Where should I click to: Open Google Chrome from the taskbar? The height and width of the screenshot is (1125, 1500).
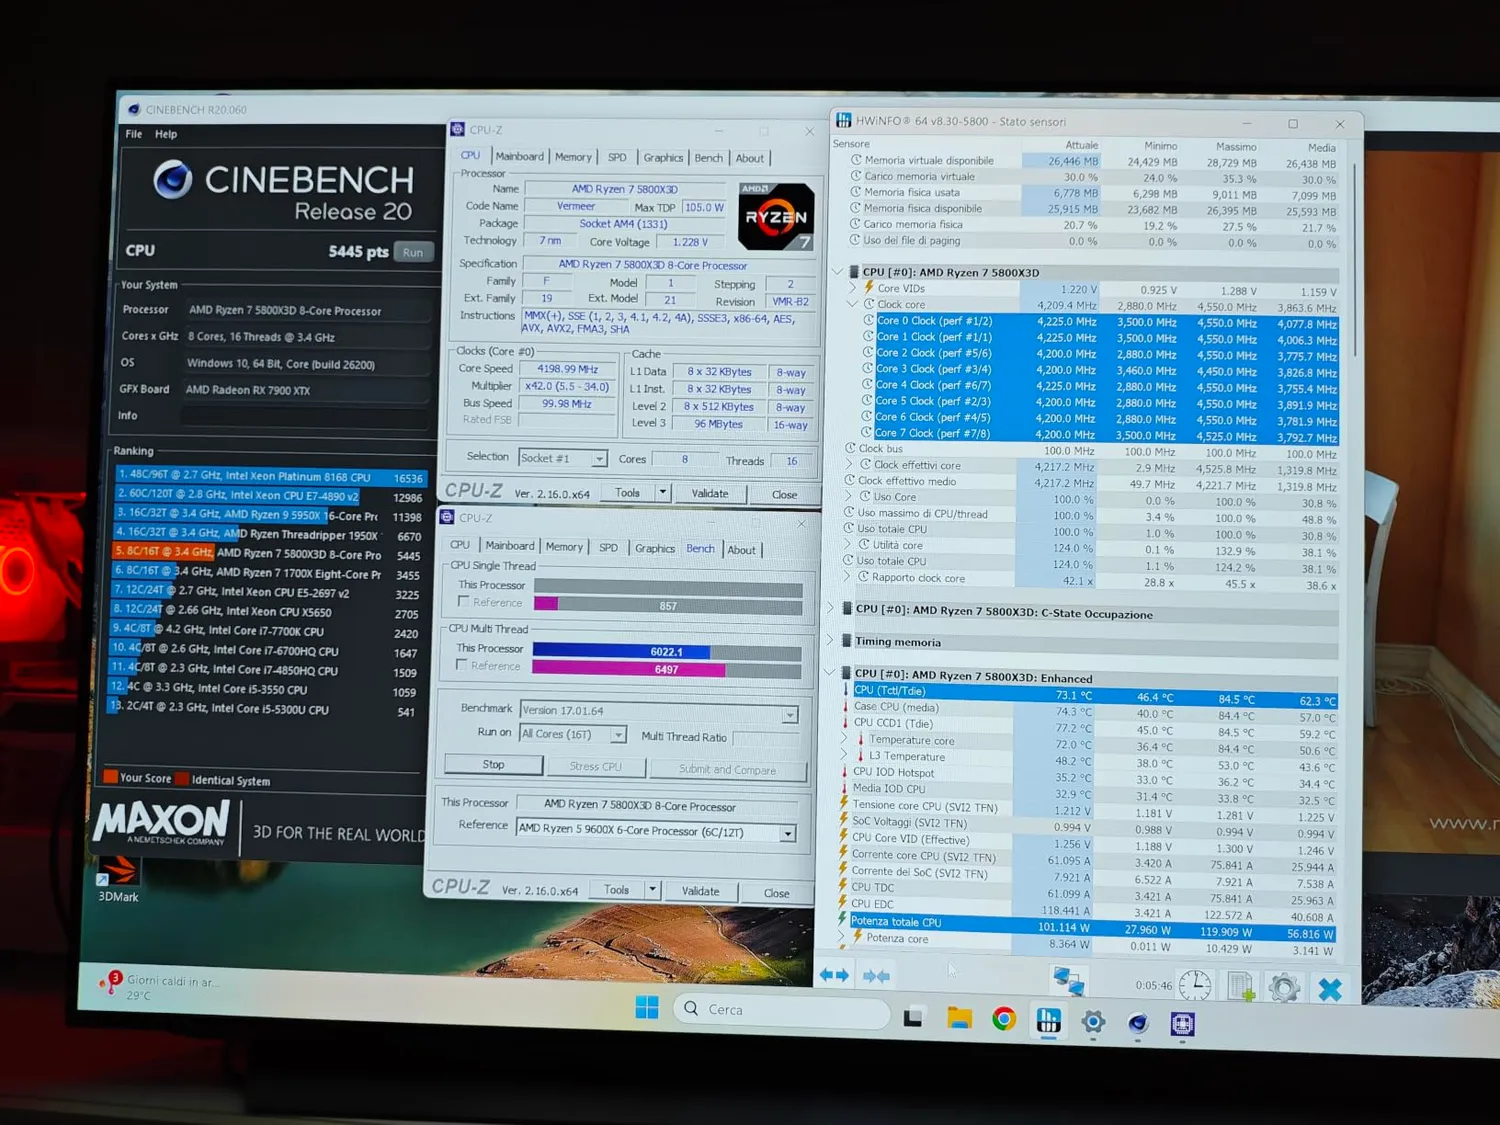click(1004, 1019)
